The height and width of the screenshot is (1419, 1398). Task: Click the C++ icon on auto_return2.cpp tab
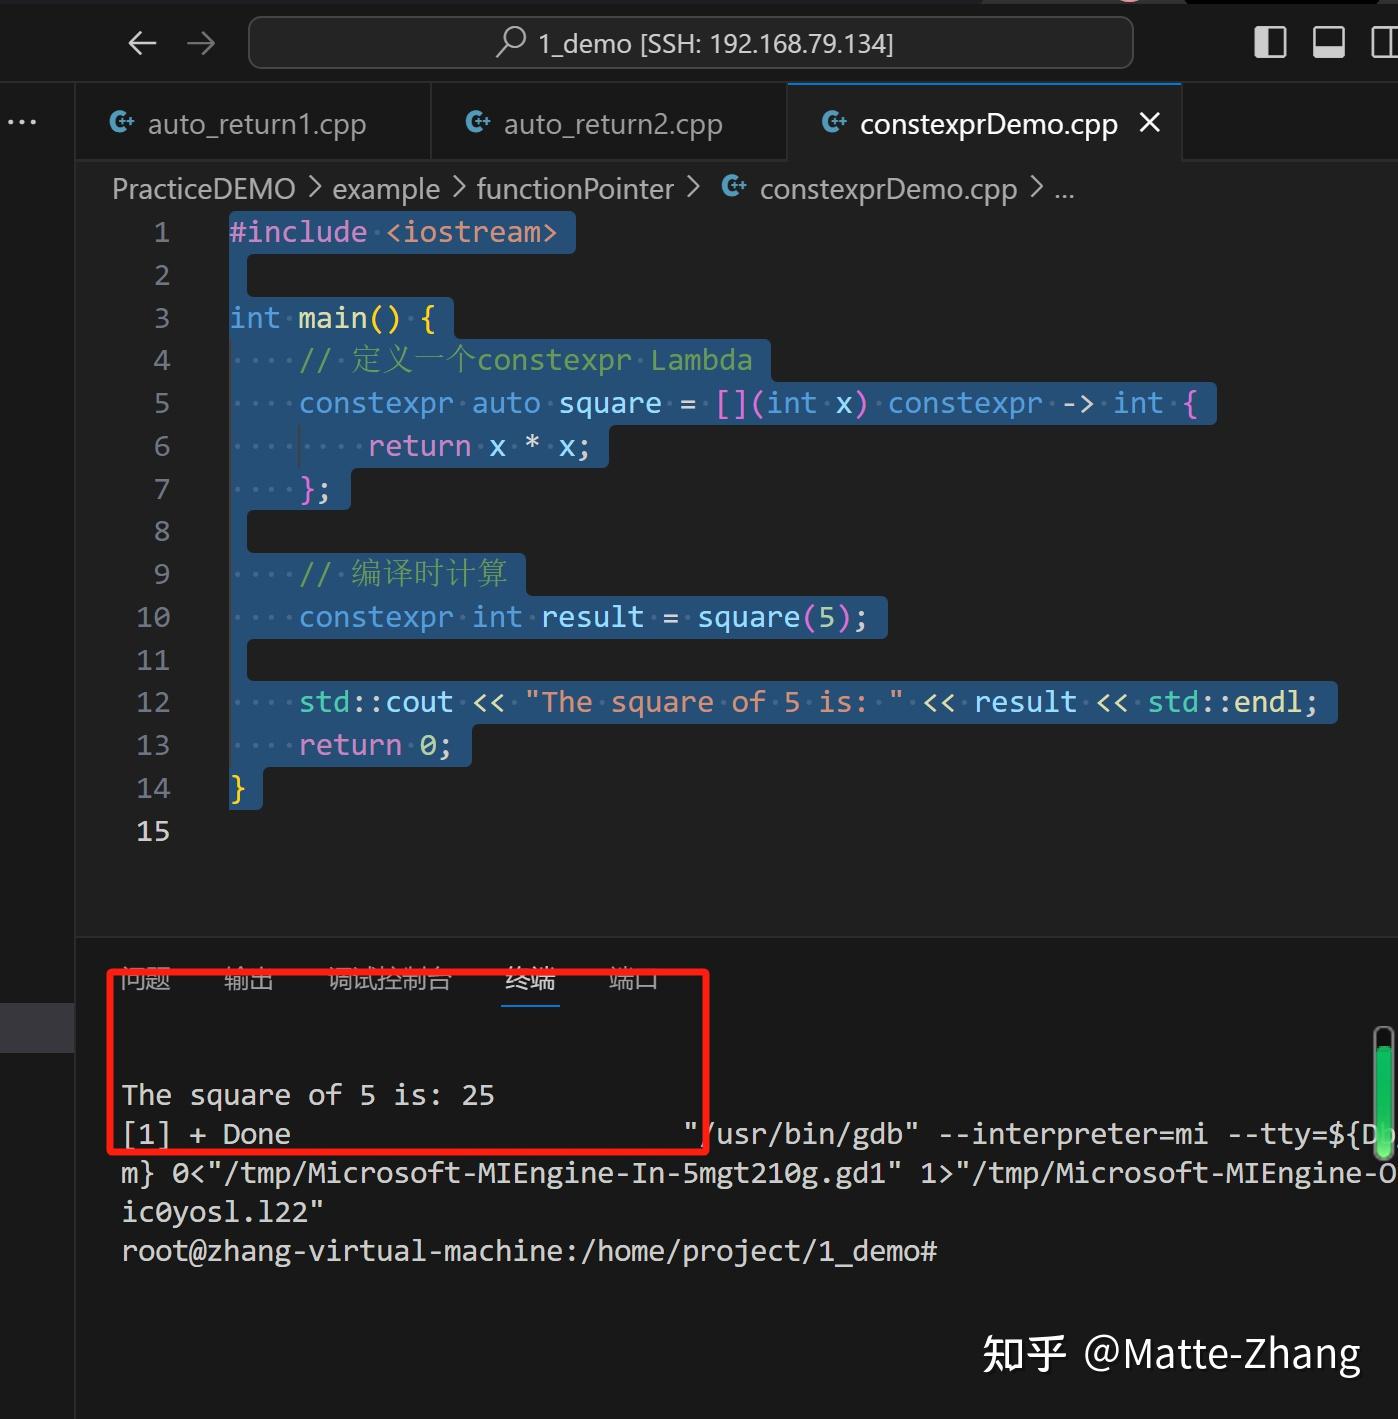pyautogui.click(x=478, y=122)
